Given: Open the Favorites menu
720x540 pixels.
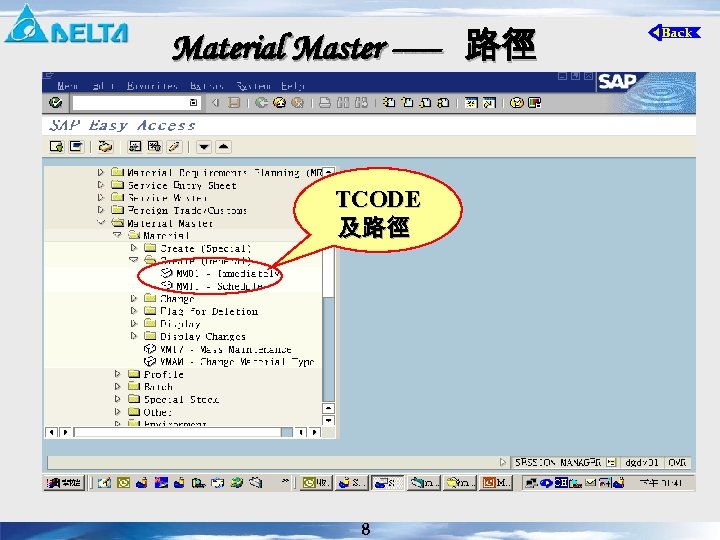Looking at the screenshot, I should (152, 85).
